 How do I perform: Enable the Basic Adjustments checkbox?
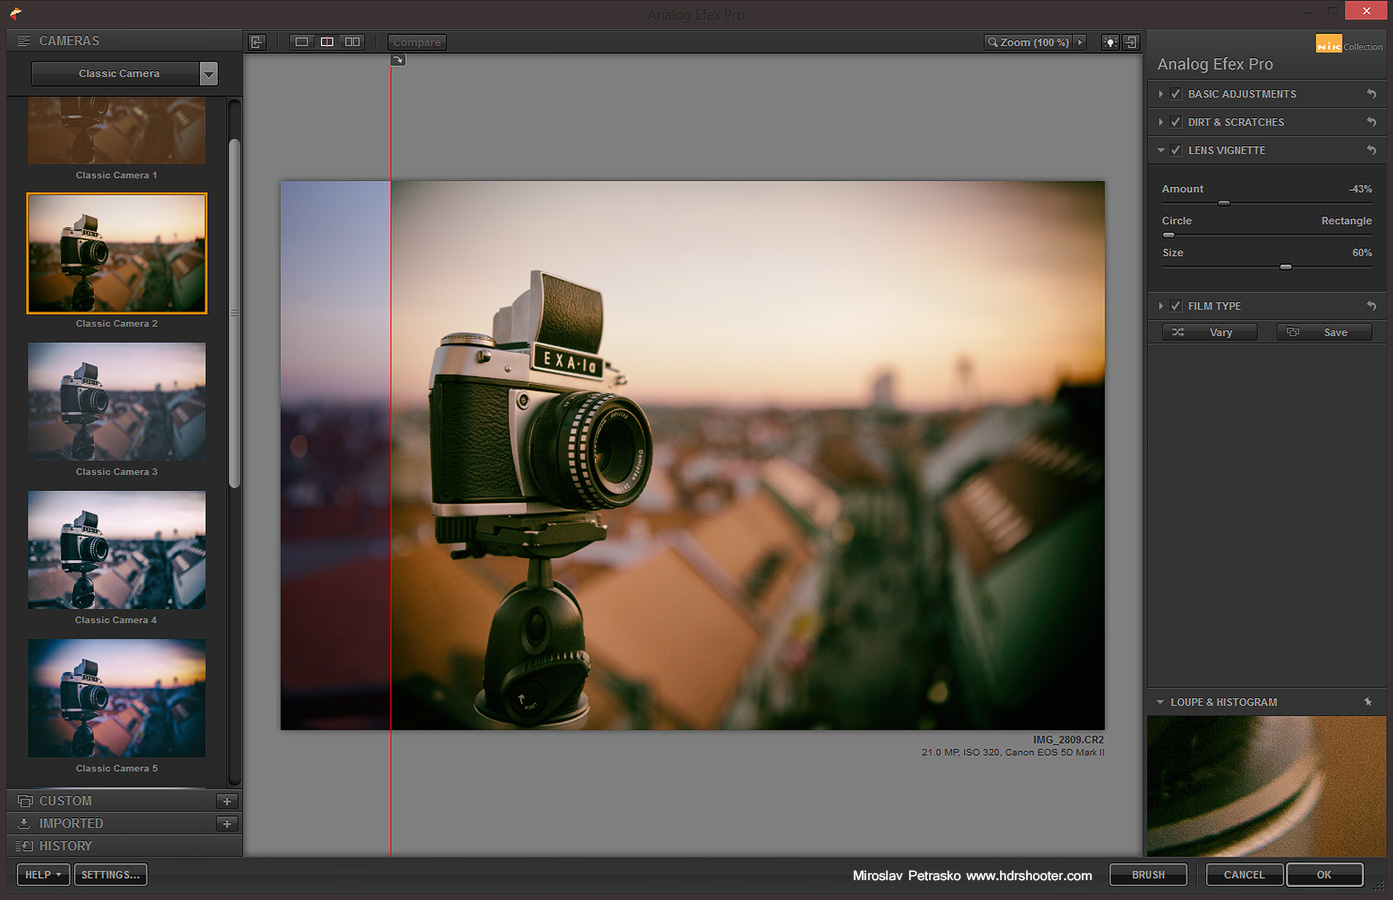(x=1176, y=94)
